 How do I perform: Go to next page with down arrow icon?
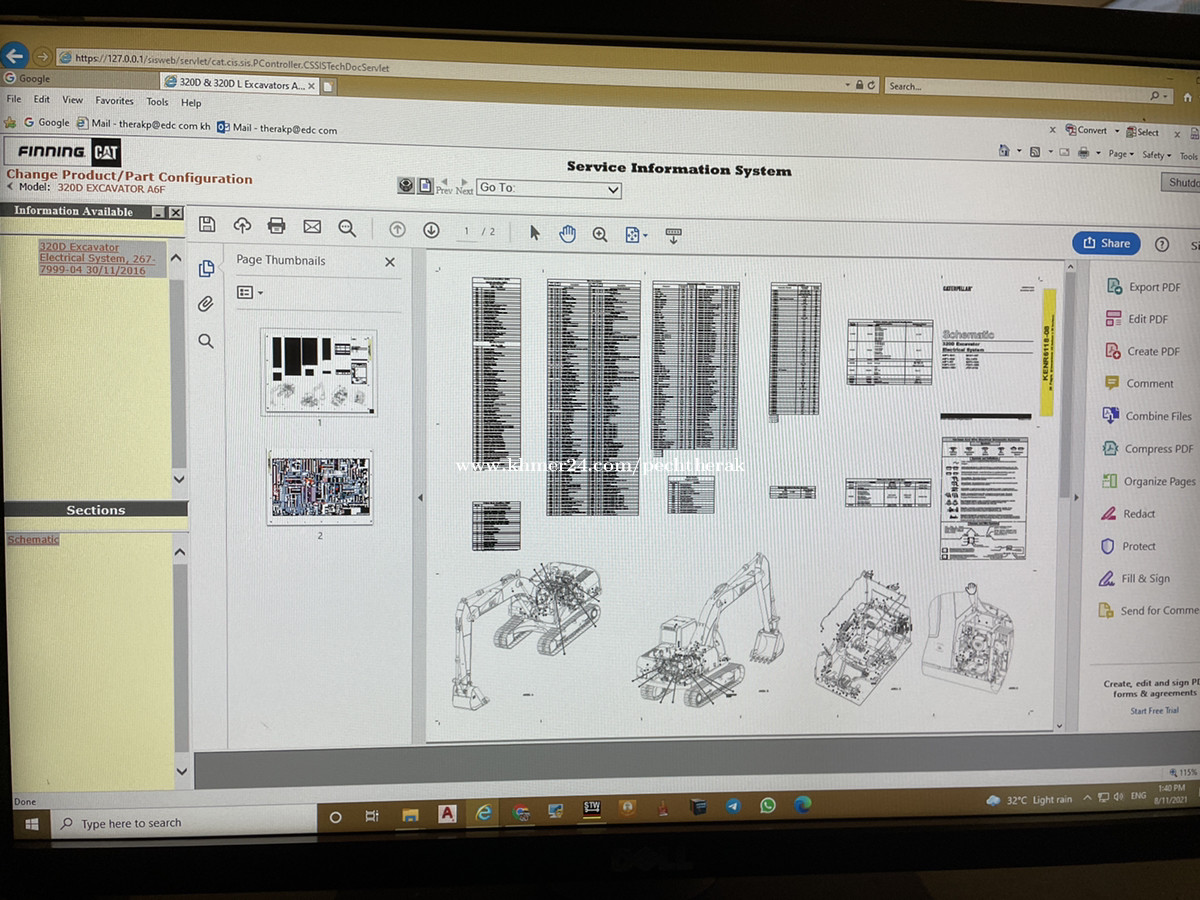pos(431,230)
